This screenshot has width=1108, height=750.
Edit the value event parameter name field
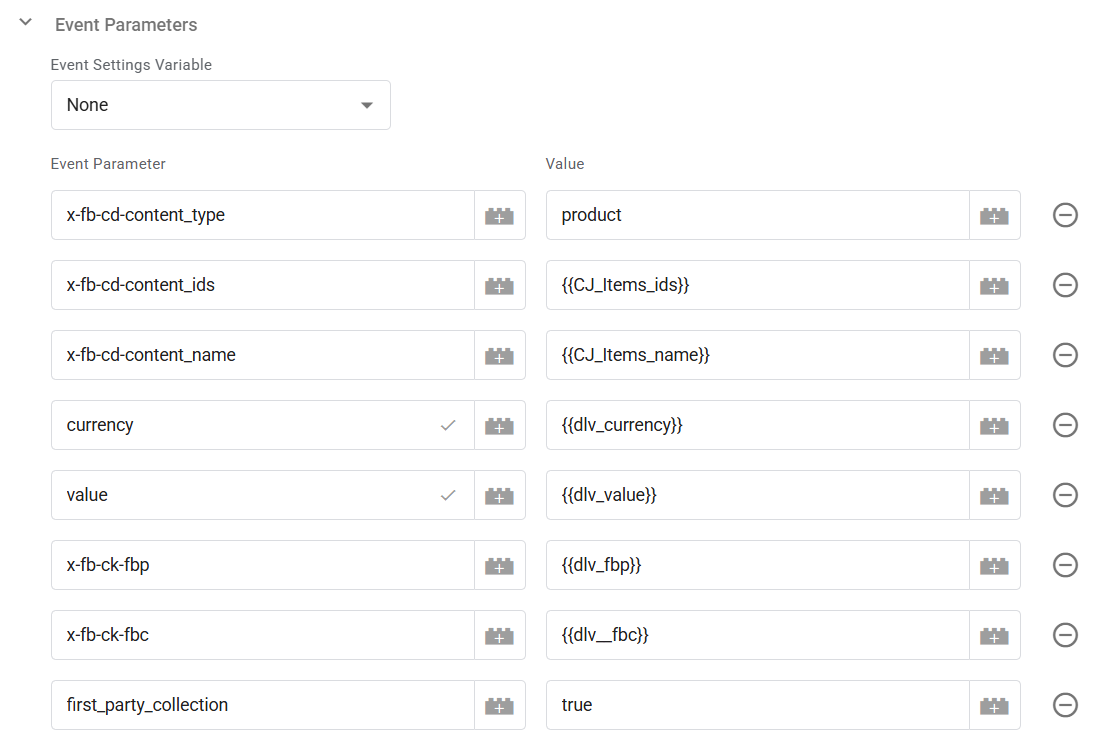click(240, 495)
